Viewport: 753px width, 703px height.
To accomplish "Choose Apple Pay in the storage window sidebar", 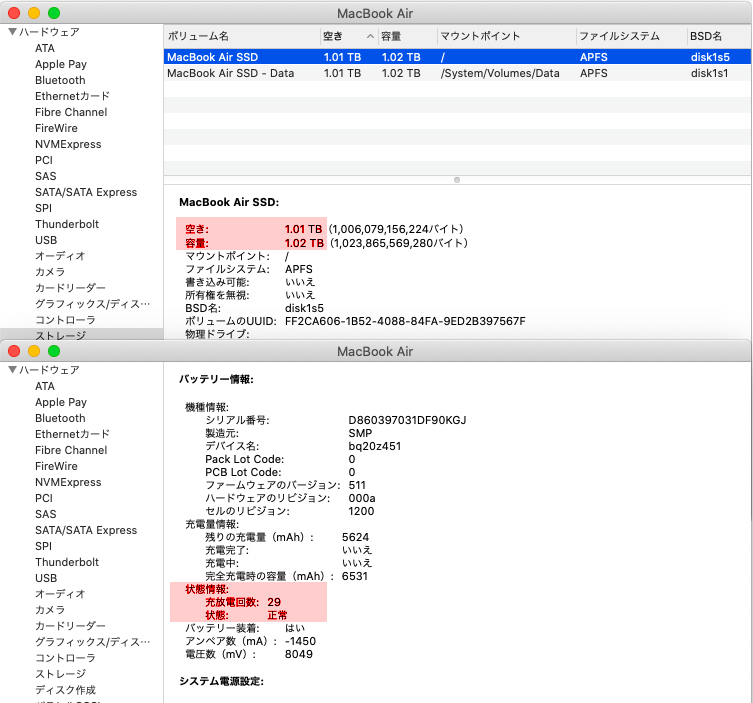I will 61,64.
